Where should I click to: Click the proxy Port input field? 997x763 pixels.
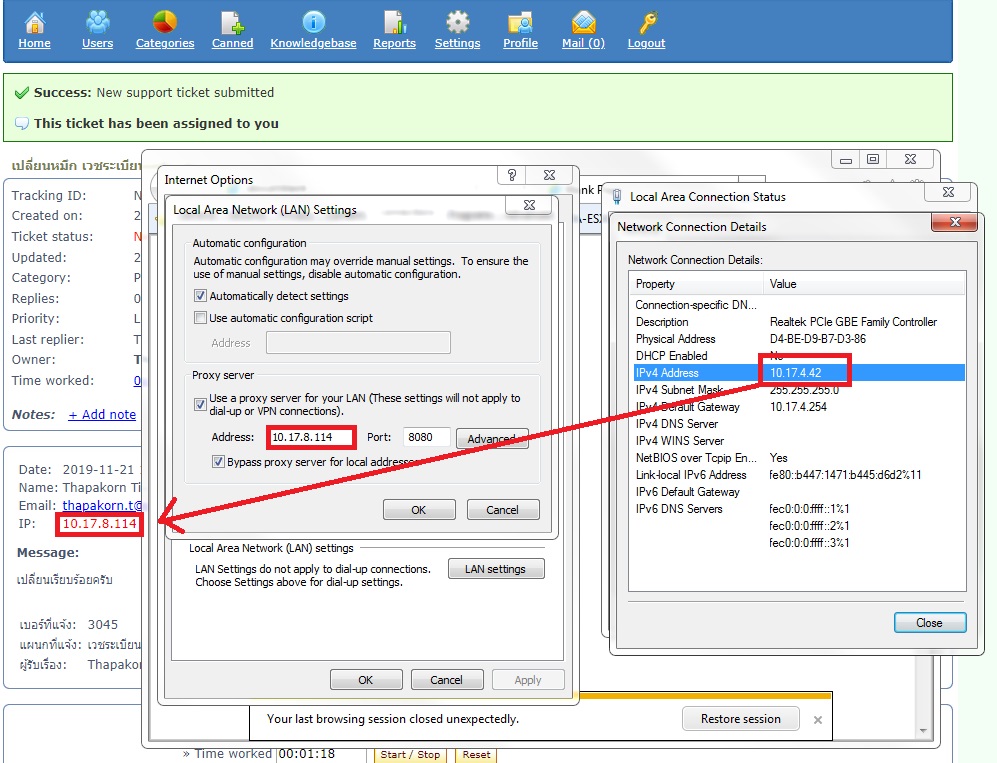[426, 437]
